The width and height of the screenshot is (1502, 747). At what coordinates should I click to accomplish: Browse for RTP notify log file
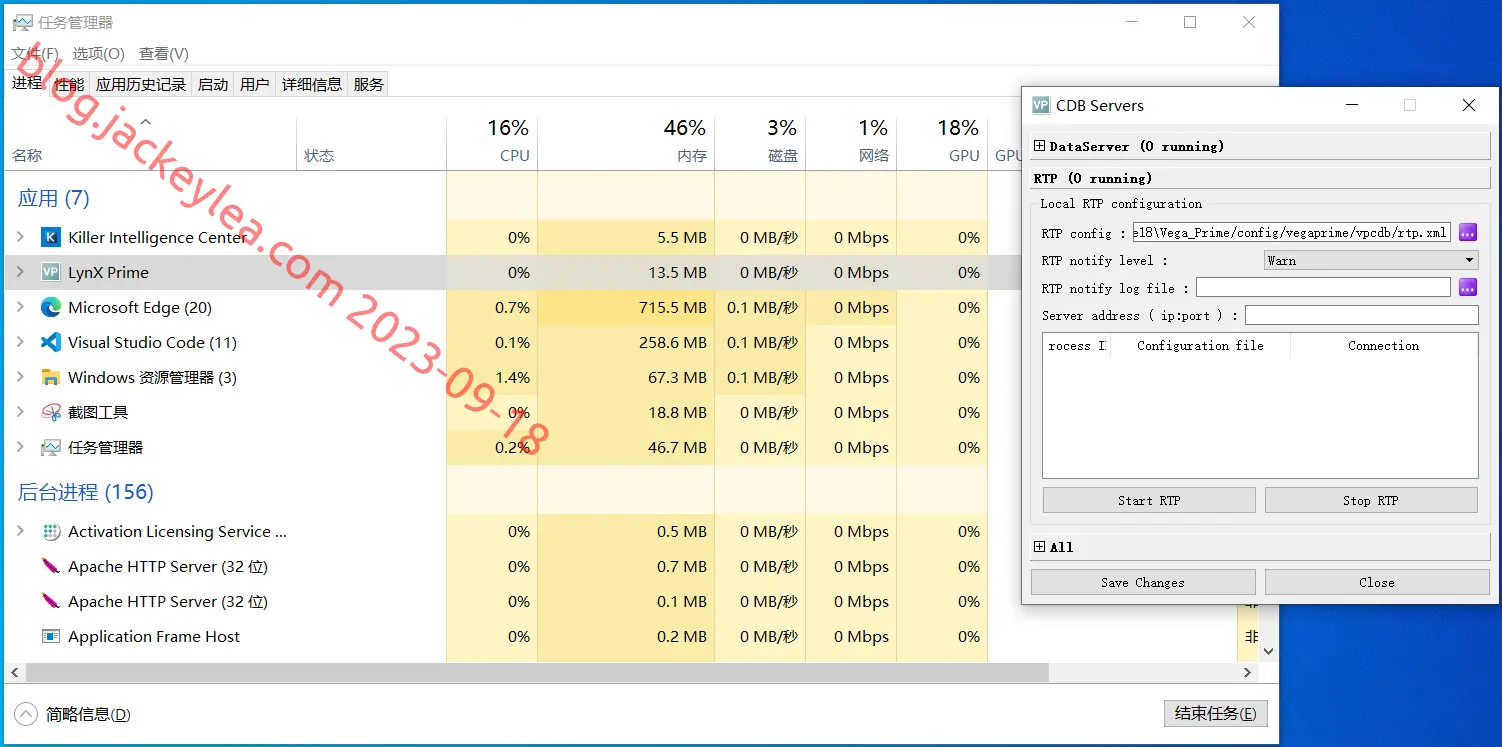[x=1468, y=288]
